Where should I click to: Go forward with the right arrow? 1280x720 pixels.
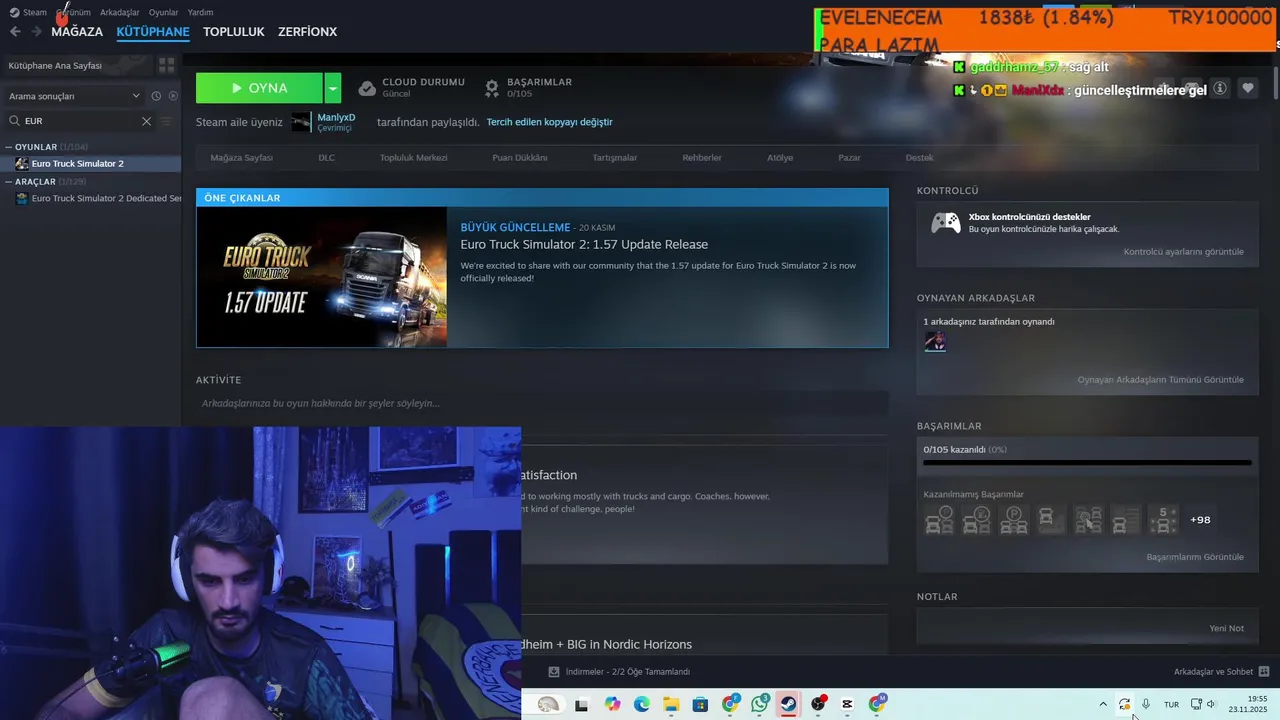click(x=36, y=32)
